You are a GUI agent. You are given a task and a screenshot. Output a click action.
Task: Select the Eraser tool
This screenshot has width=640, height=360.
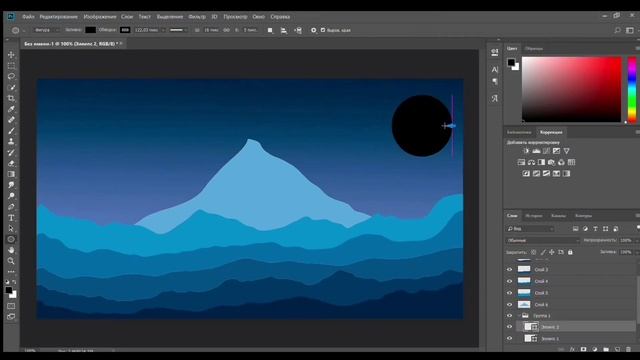pyautogui.click(x=11, y=163)
